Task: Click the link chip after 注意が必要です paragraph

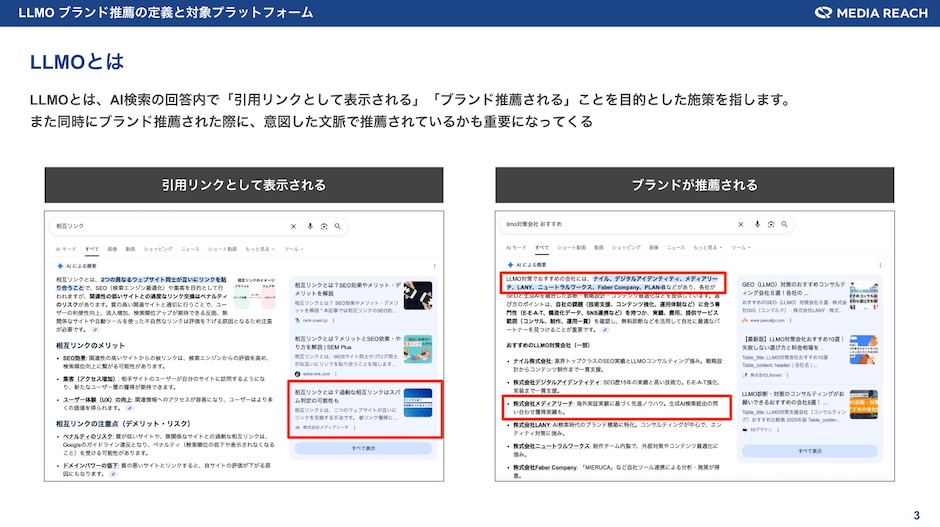Action: (95, 330)
